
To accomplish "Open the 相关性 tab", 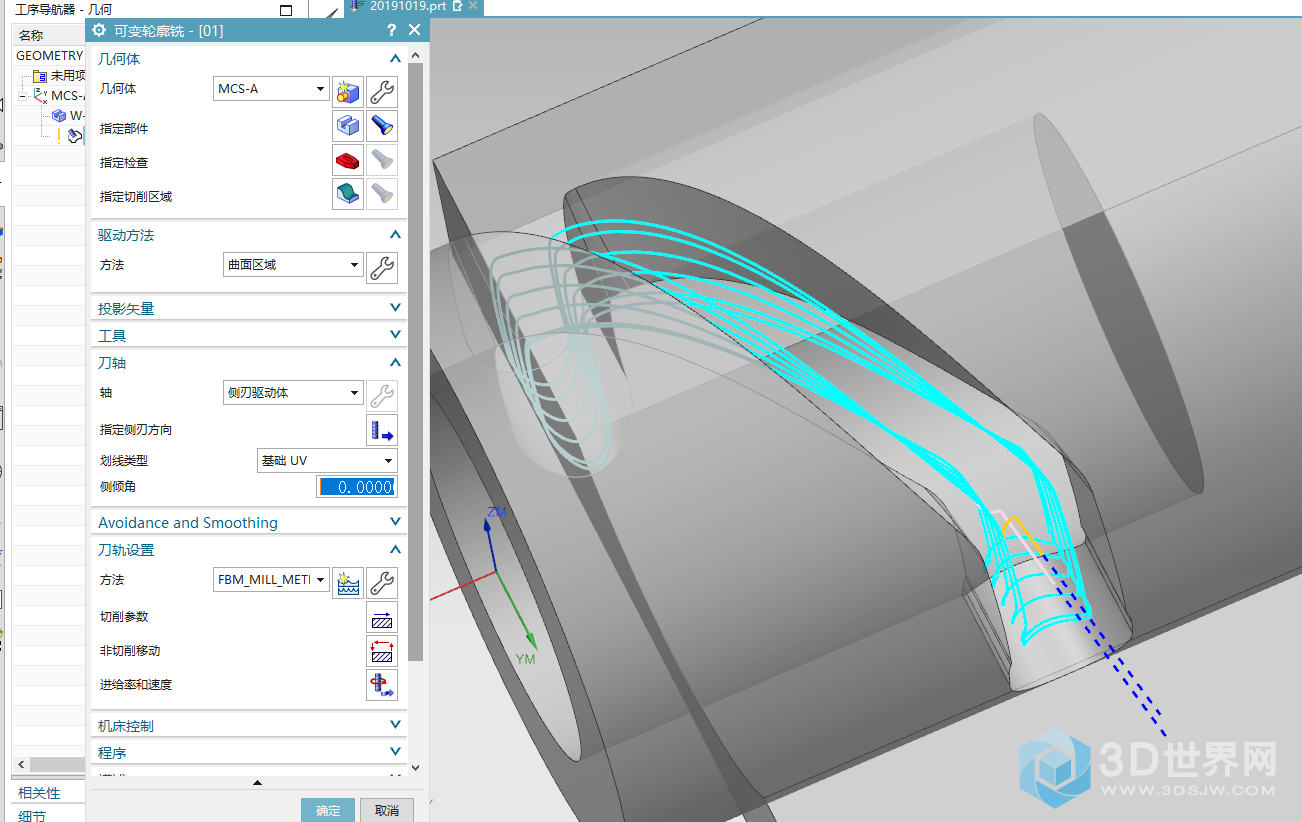I will [x=39, y=793].
